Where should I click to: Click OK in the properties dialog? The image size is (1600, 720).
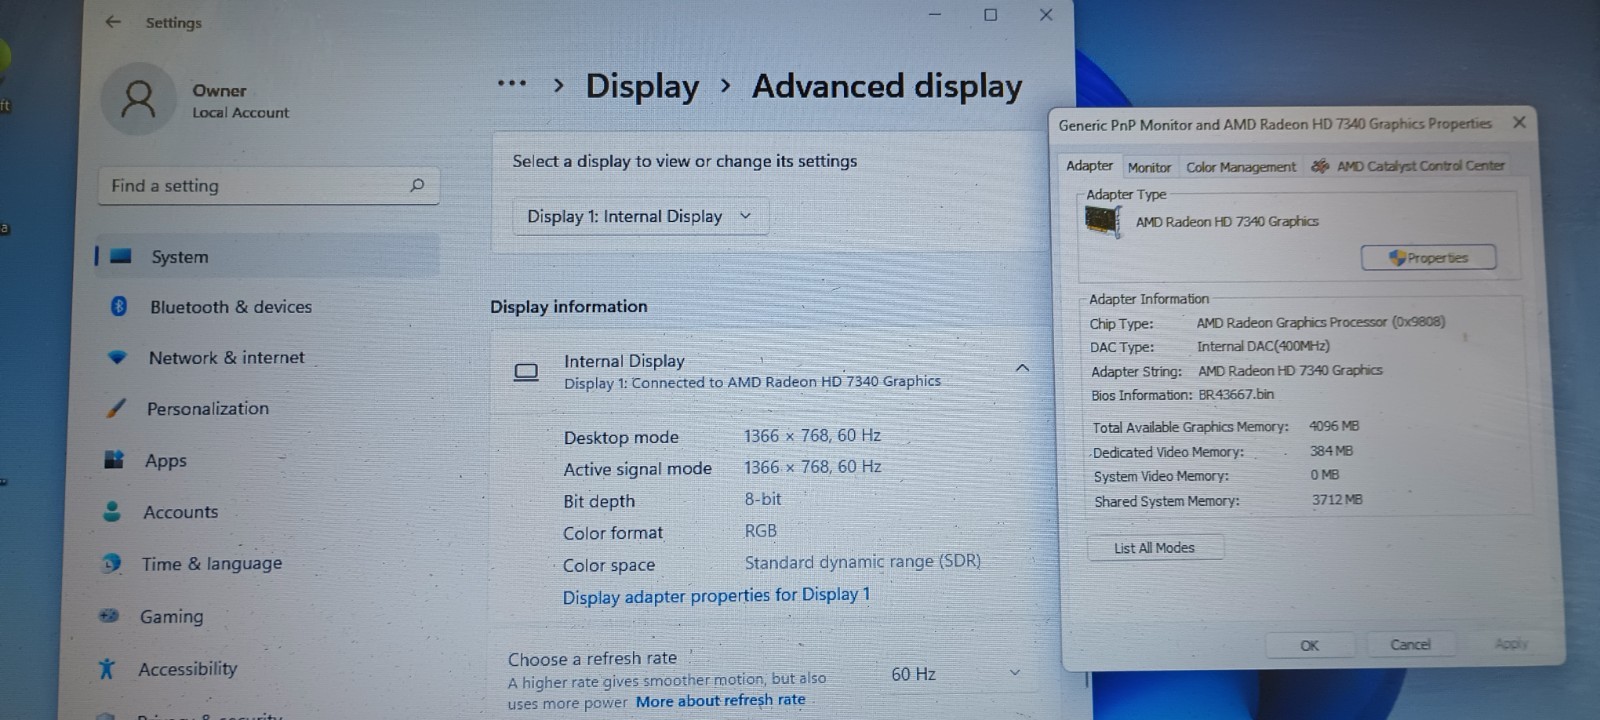(x=1309, y=645)
